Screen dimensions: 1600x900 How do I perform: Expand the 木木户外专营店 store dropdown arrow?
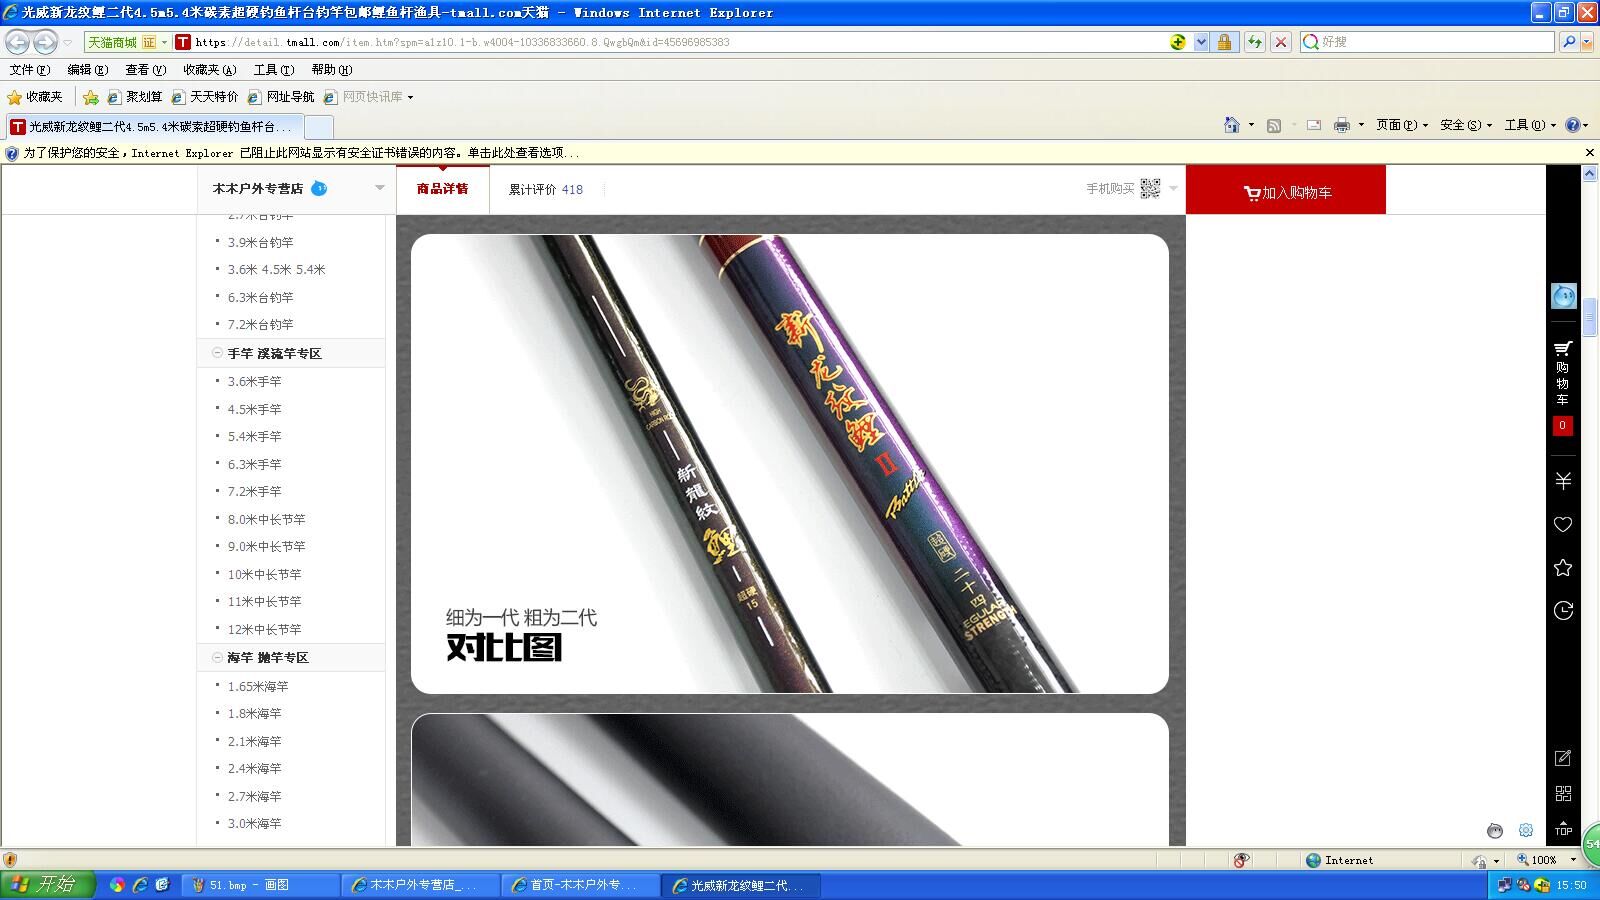(379, 188)
